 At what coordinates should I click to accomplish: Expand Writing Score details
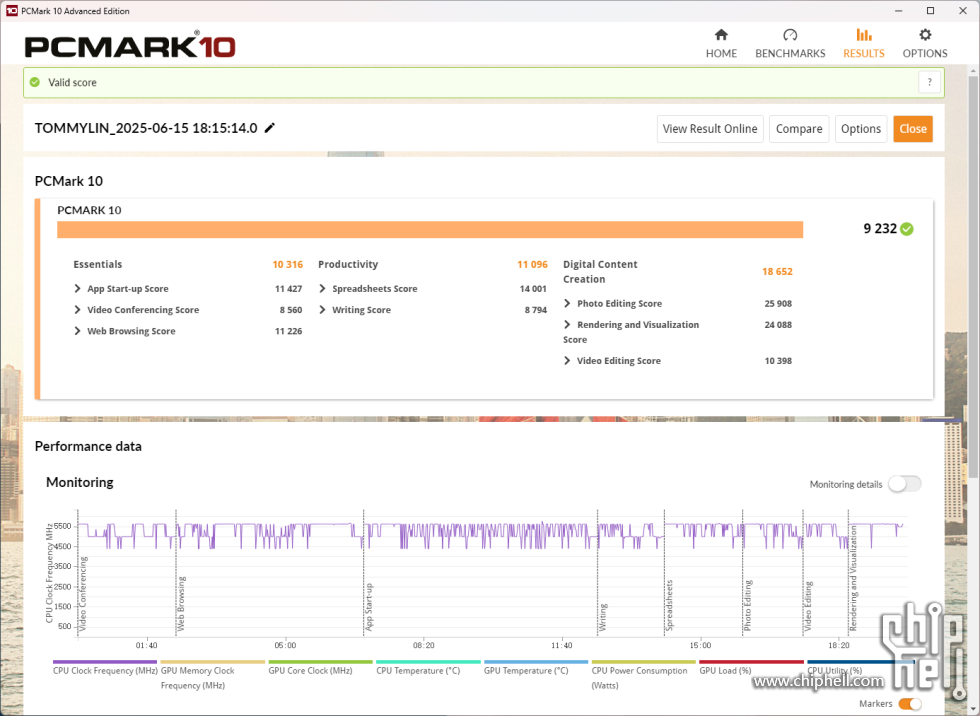[x=322, y=310]
